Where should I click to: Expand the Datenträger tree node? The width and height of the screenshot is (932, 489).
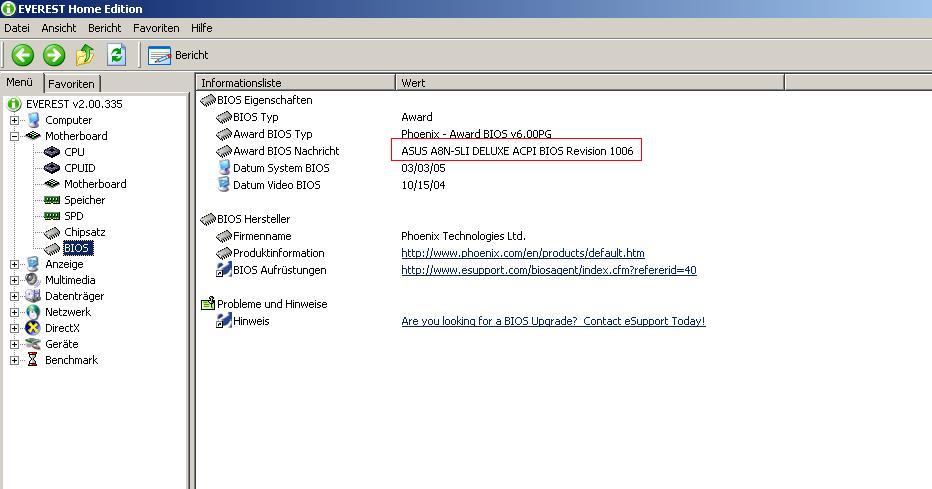point(14,296)
